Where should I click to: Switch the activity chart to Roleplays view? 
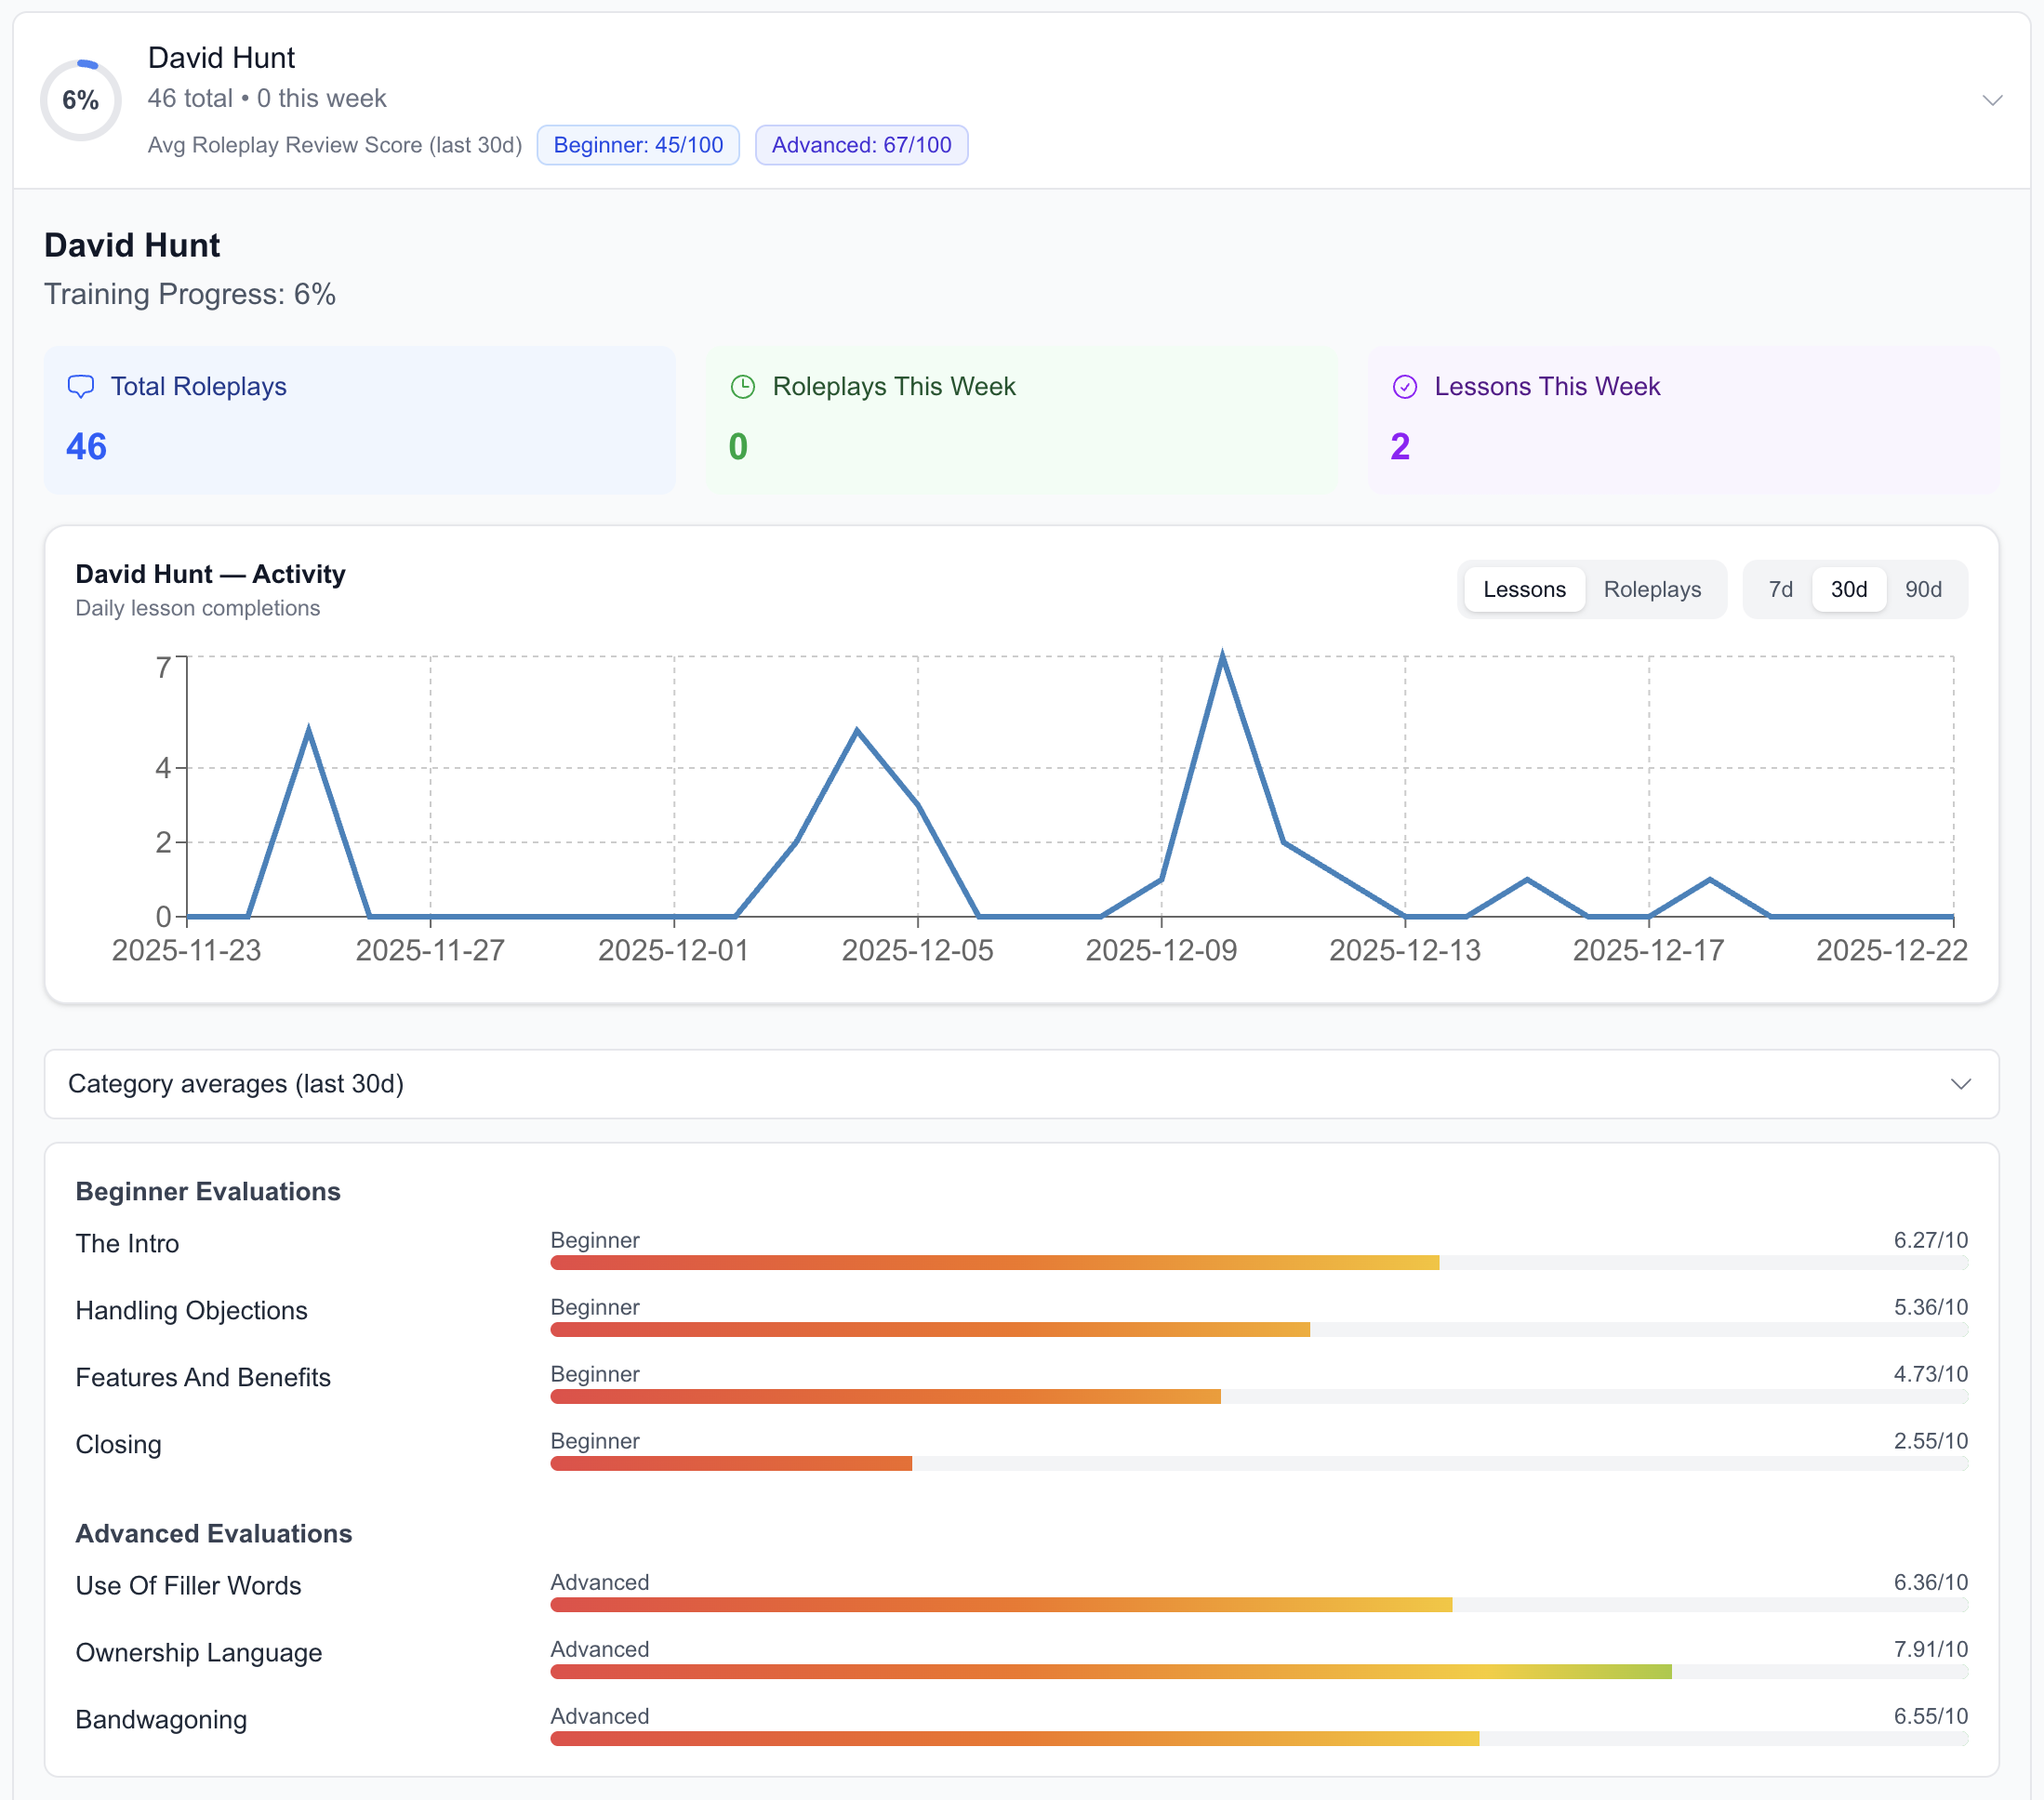click(x=1652, y=589)
